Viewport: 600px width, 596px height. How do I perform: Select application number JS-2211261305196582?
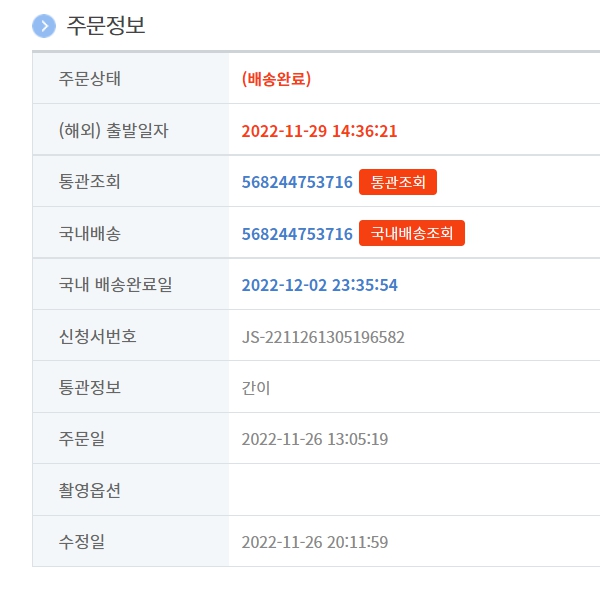pyautogui.click(x=323, y=337)
